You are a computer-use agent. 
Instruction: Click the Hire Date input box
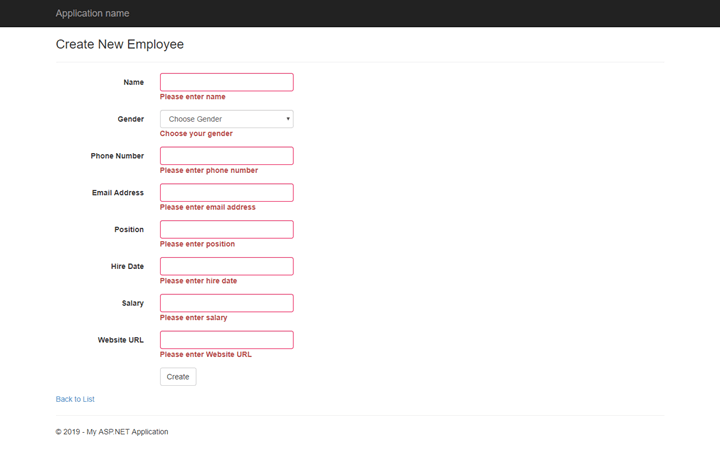[x=226, y=266]
